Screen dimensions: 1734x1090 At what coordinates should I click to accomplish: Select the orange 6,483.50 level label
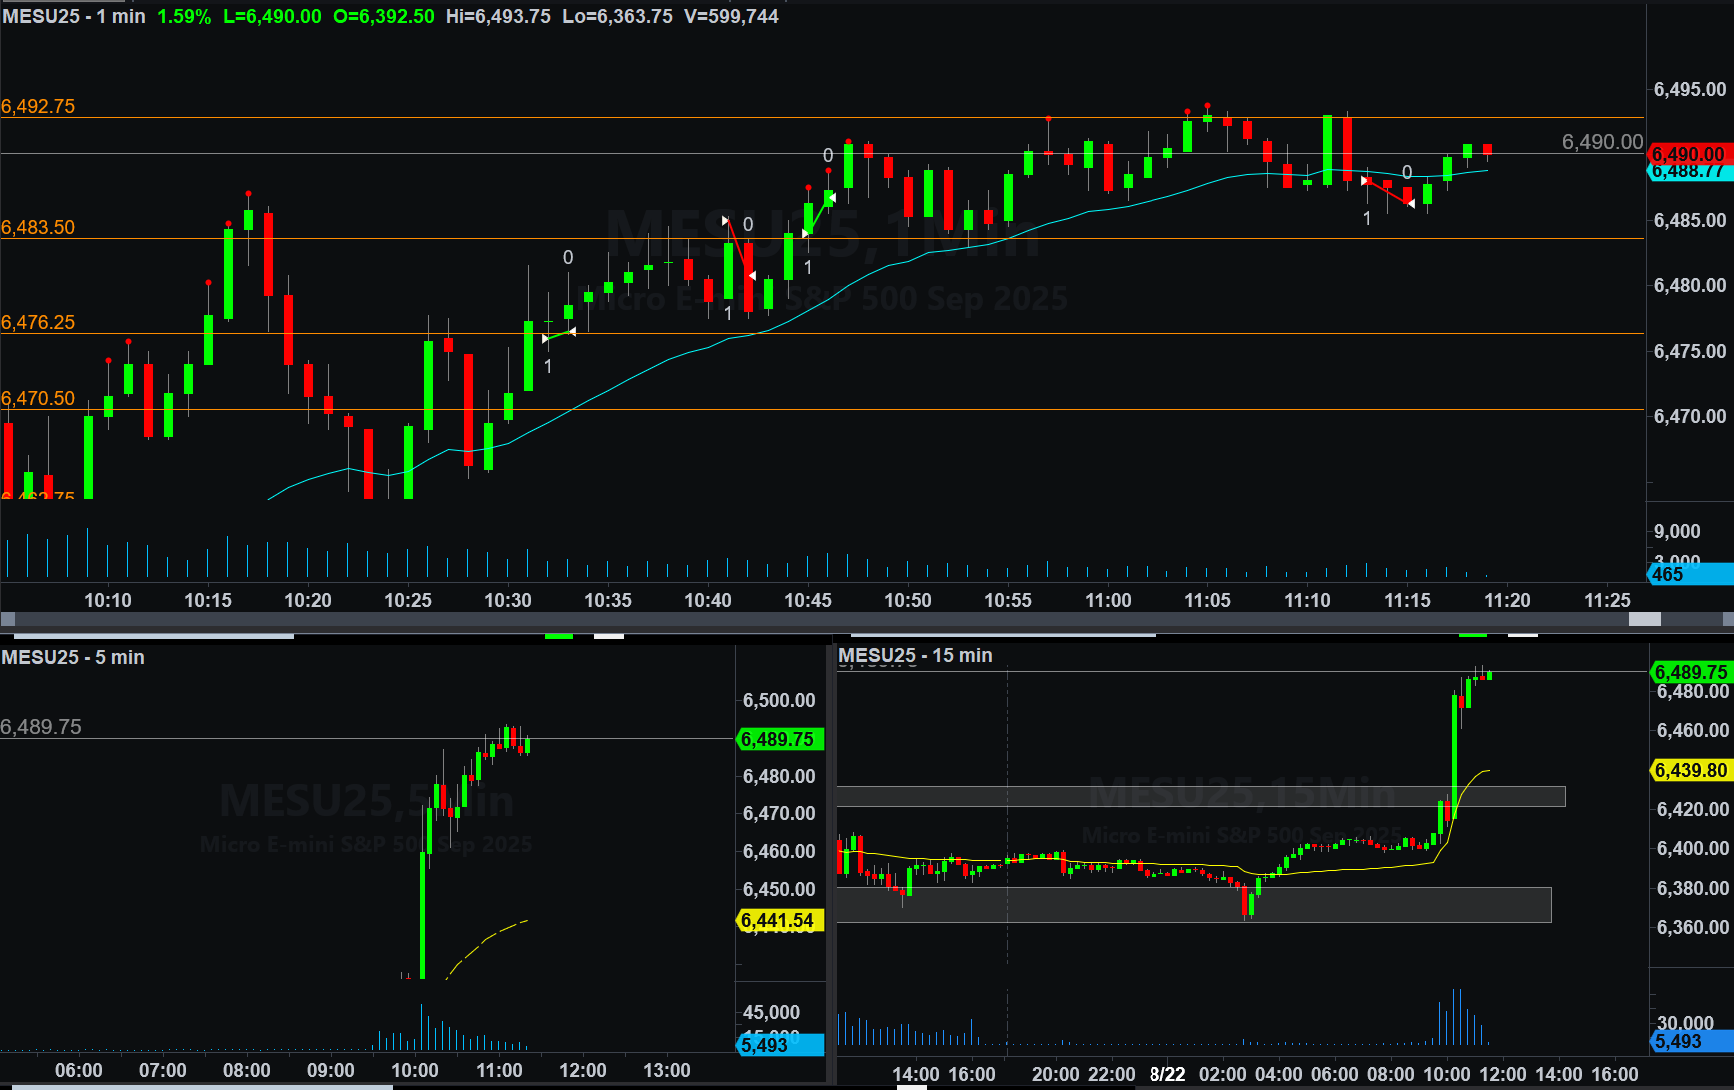click(x=38, y=227)
